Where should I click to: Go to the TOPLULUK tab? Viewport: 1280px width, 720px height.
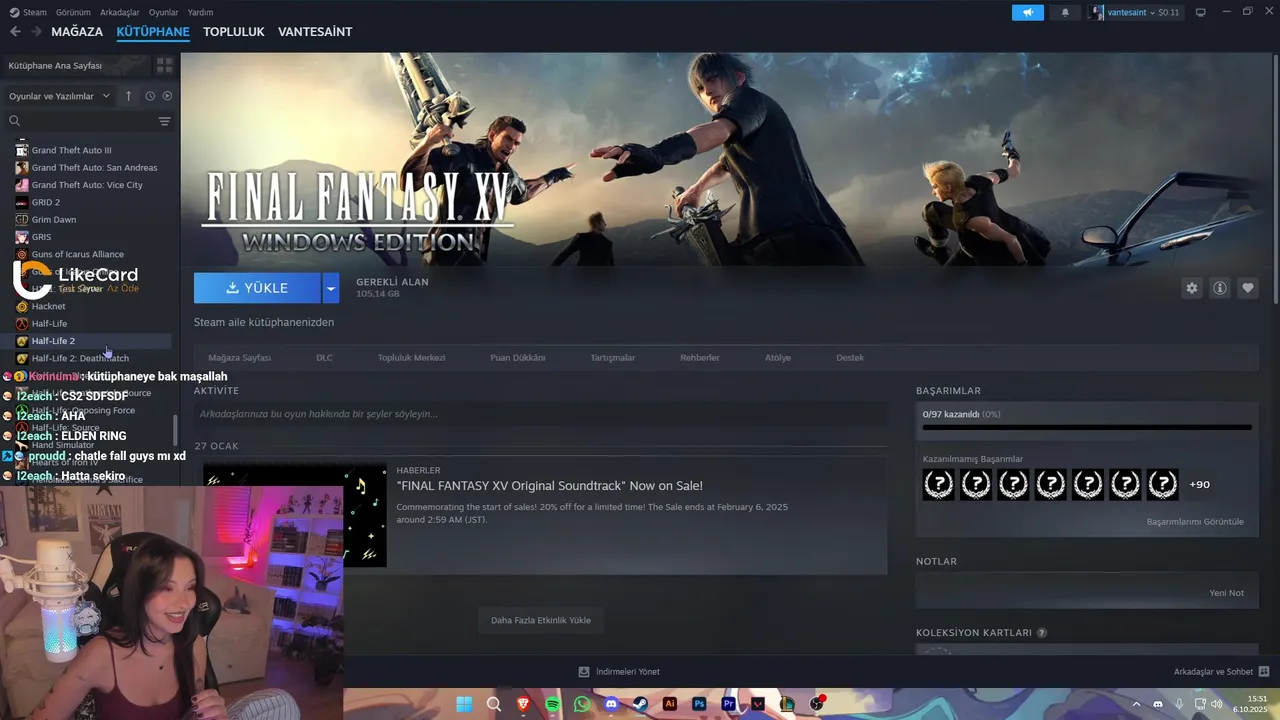pyautogui.click(x=234, y=32)
